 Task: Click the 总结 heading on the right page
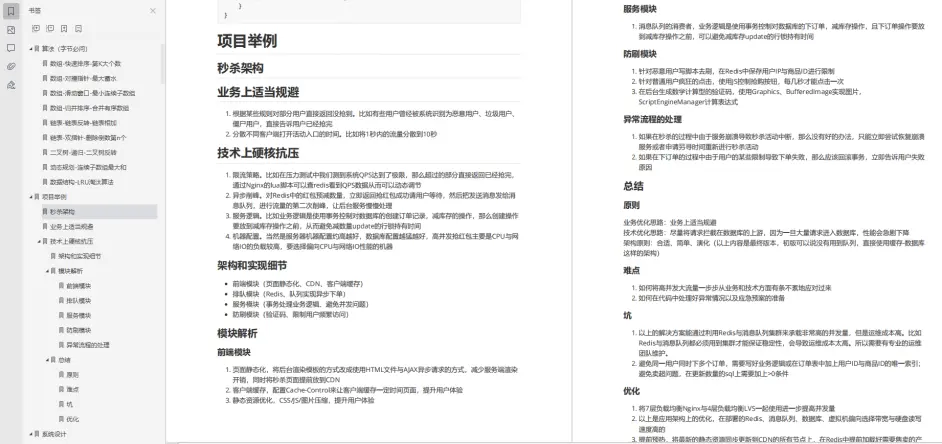pos(634,186)
